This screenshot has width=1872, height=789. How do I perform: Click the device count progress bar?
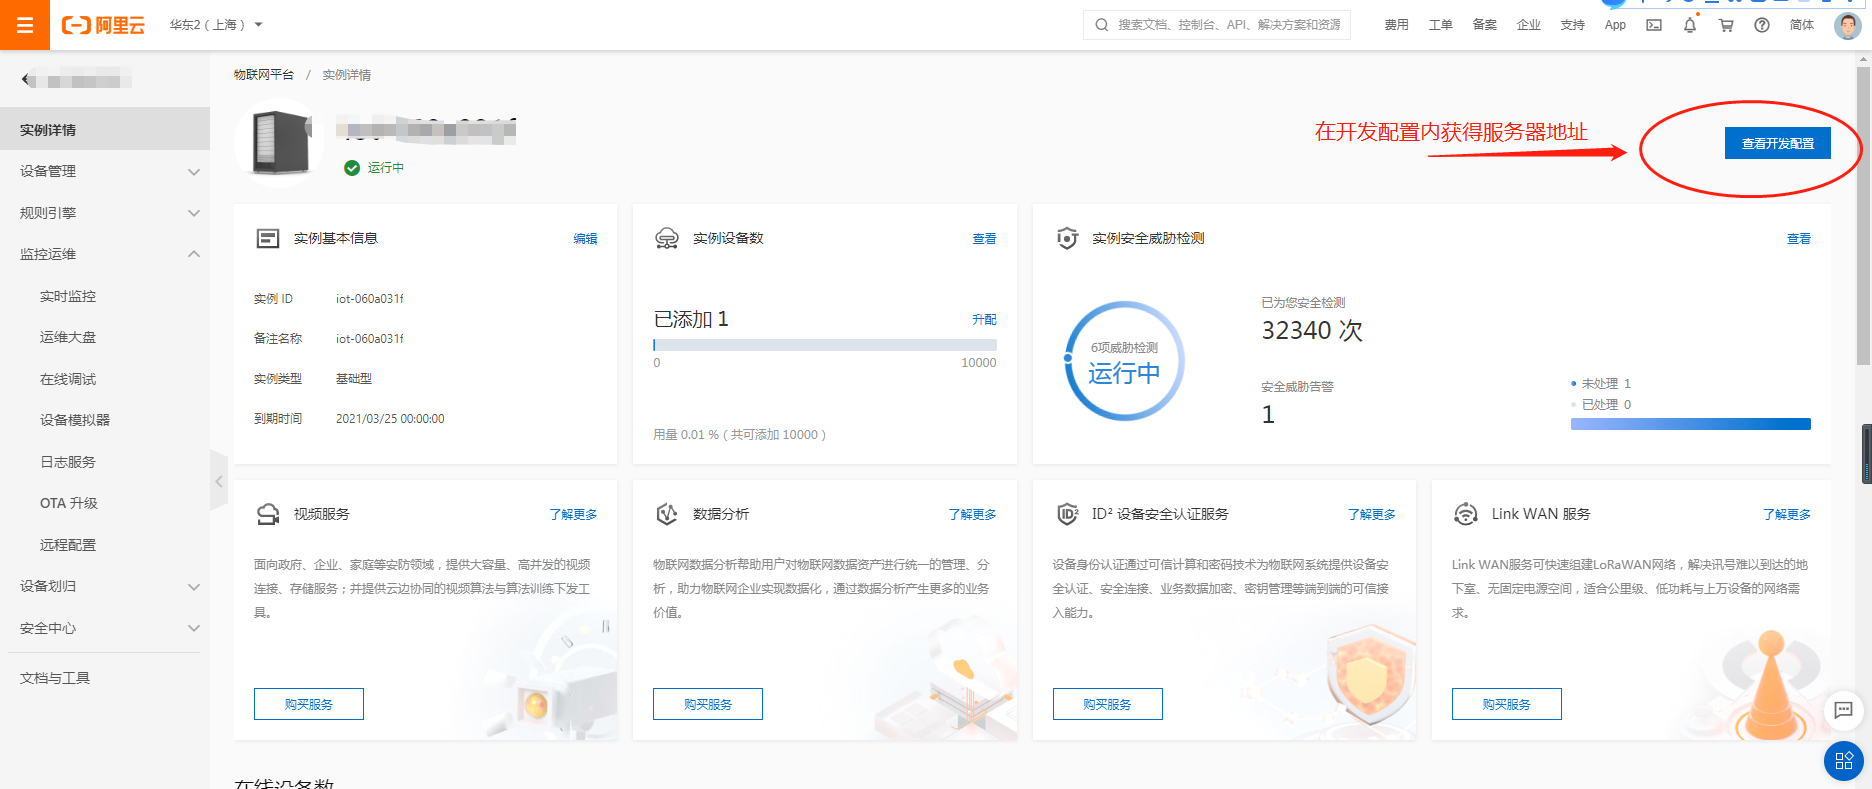pos(824,345)
